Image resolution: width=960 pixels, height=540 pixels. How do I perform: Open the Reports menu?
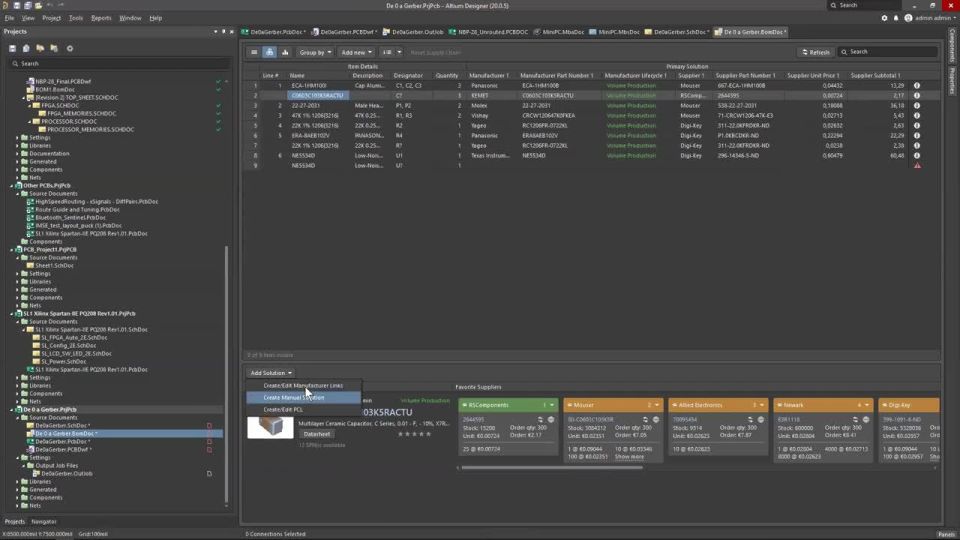click(x=101, y=18)
